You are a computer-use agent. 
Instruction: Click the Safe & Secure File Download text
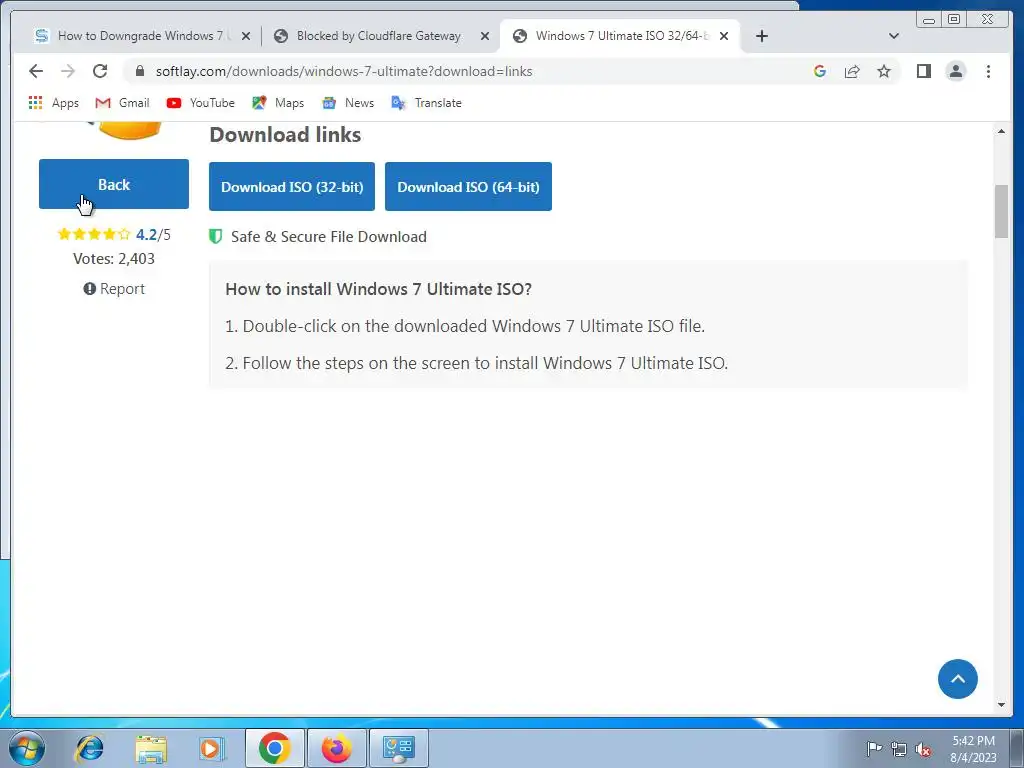328,236
